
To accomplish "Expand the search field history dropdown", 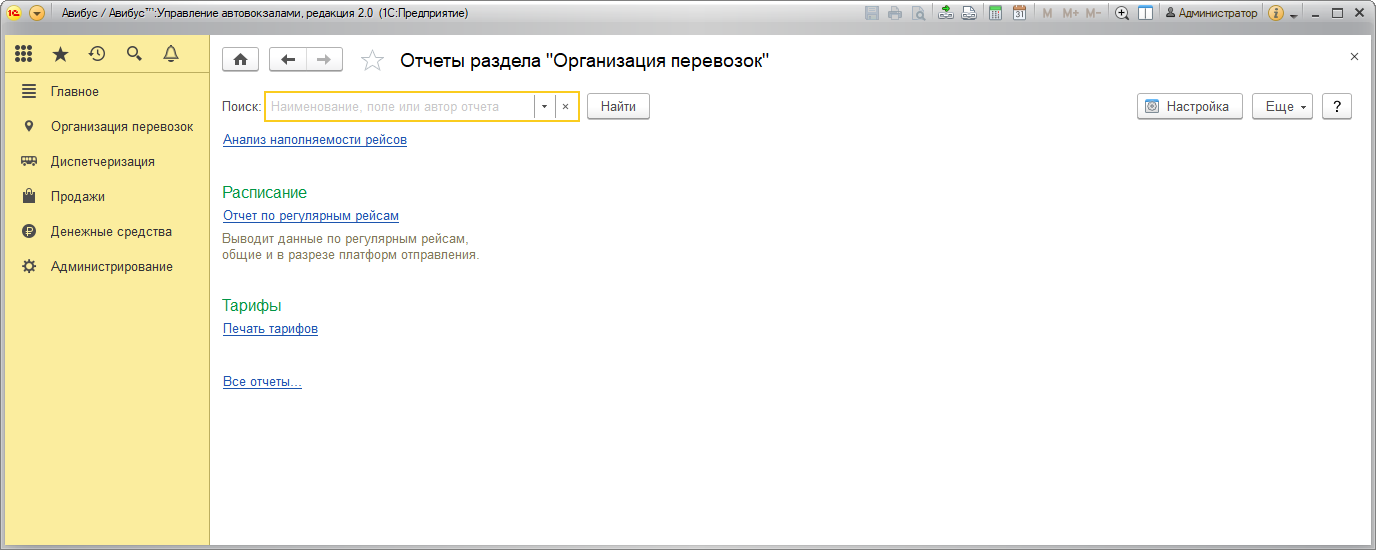I will 544,107.
